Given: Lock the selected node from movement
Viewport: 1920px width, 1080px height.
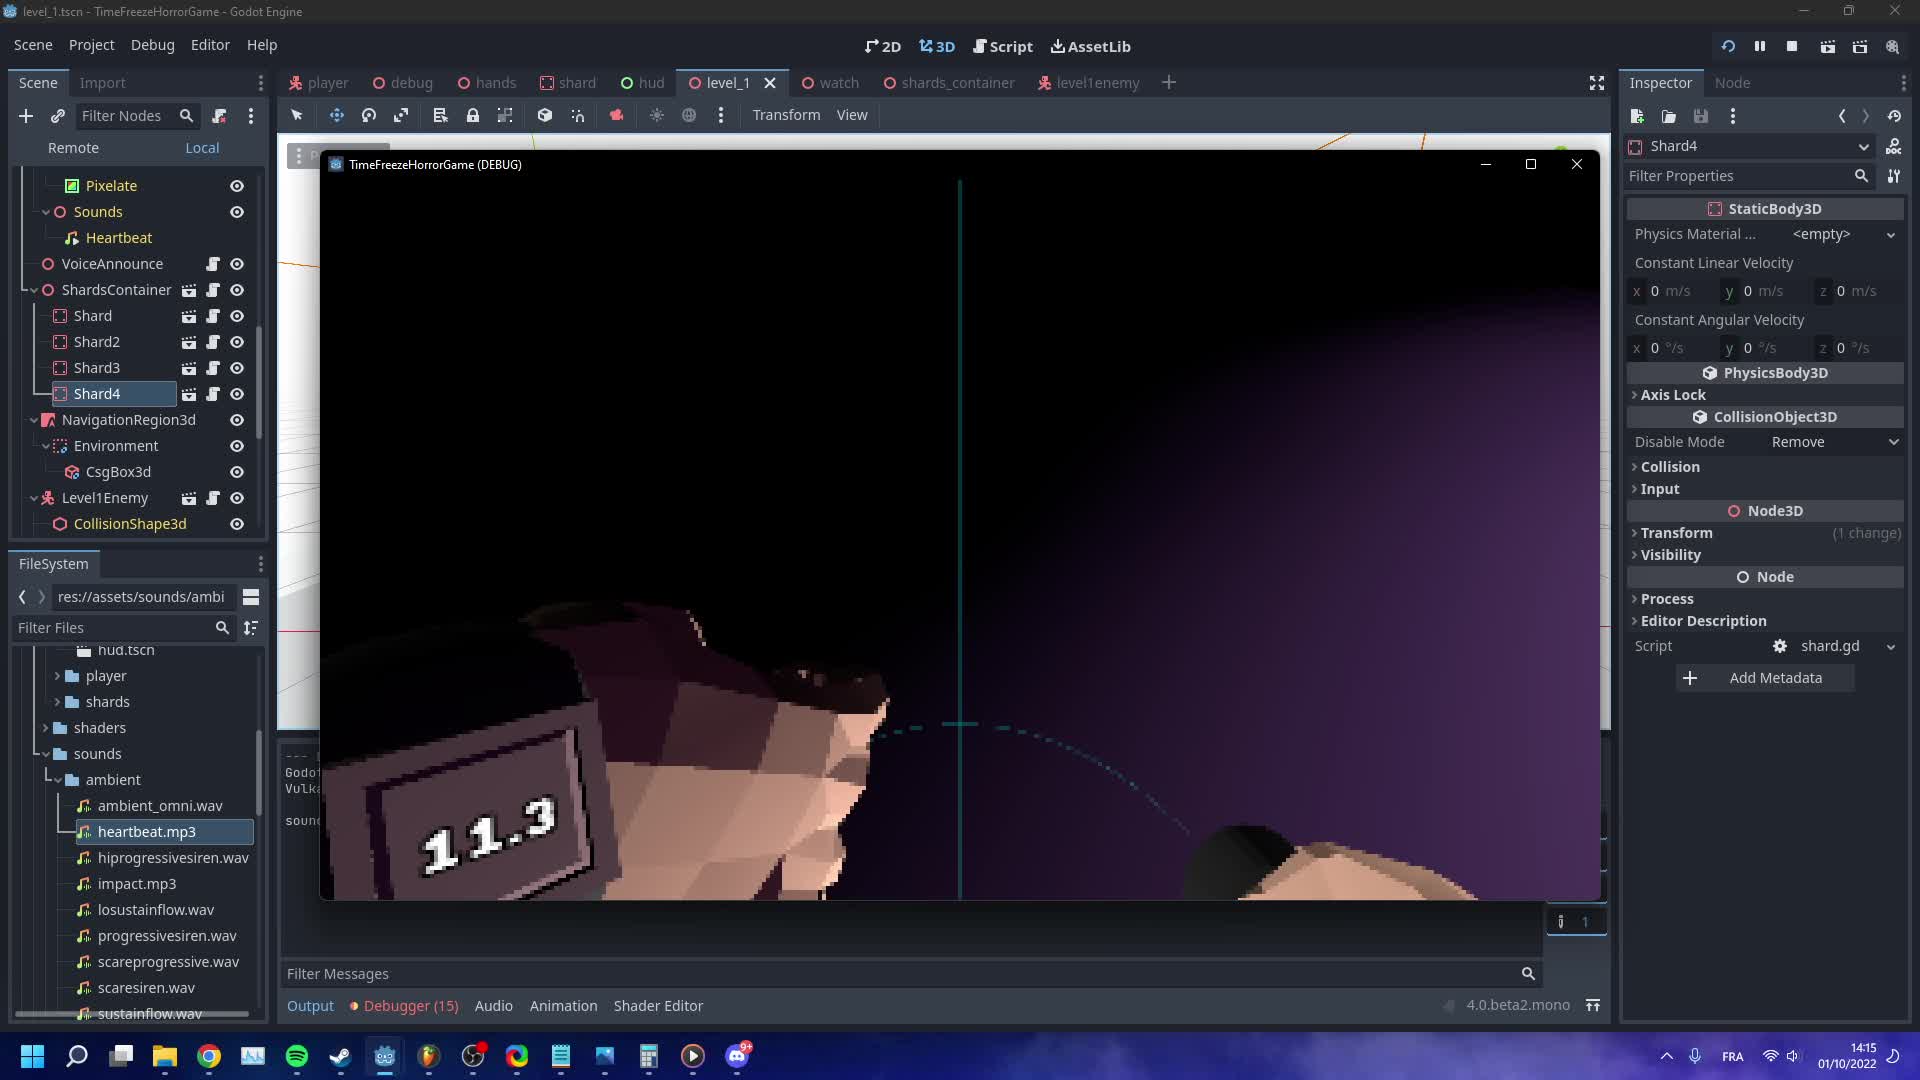Looking at the screenshot, I should pyautogui.click(x=473, y=115).
